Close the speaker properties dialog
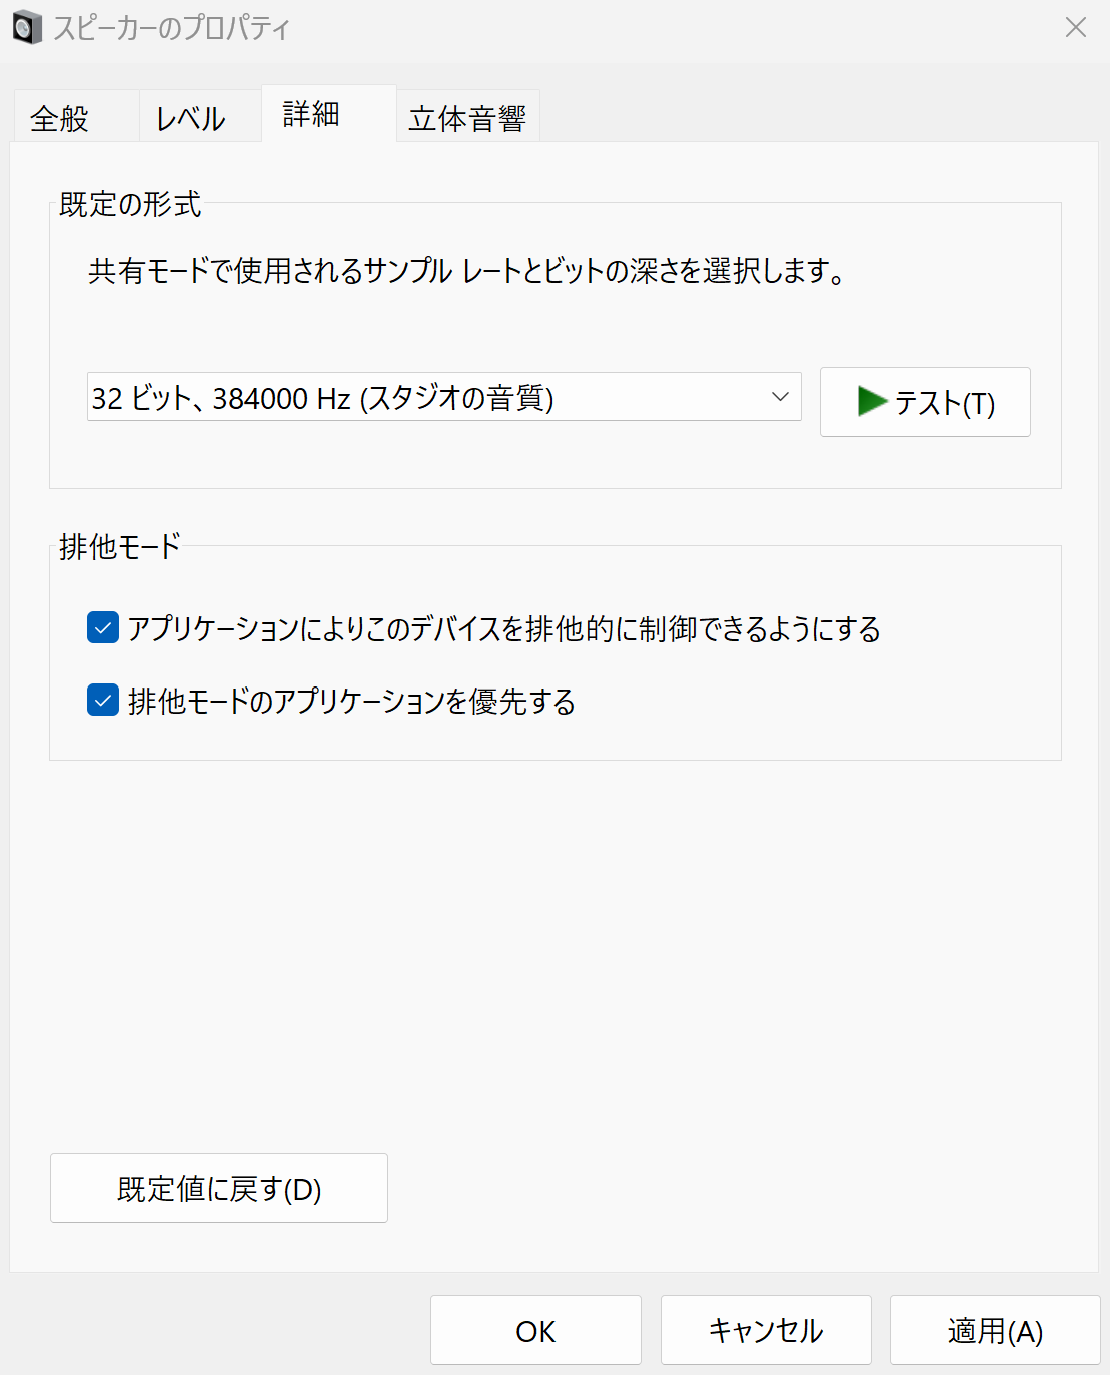 (1075, 28)
